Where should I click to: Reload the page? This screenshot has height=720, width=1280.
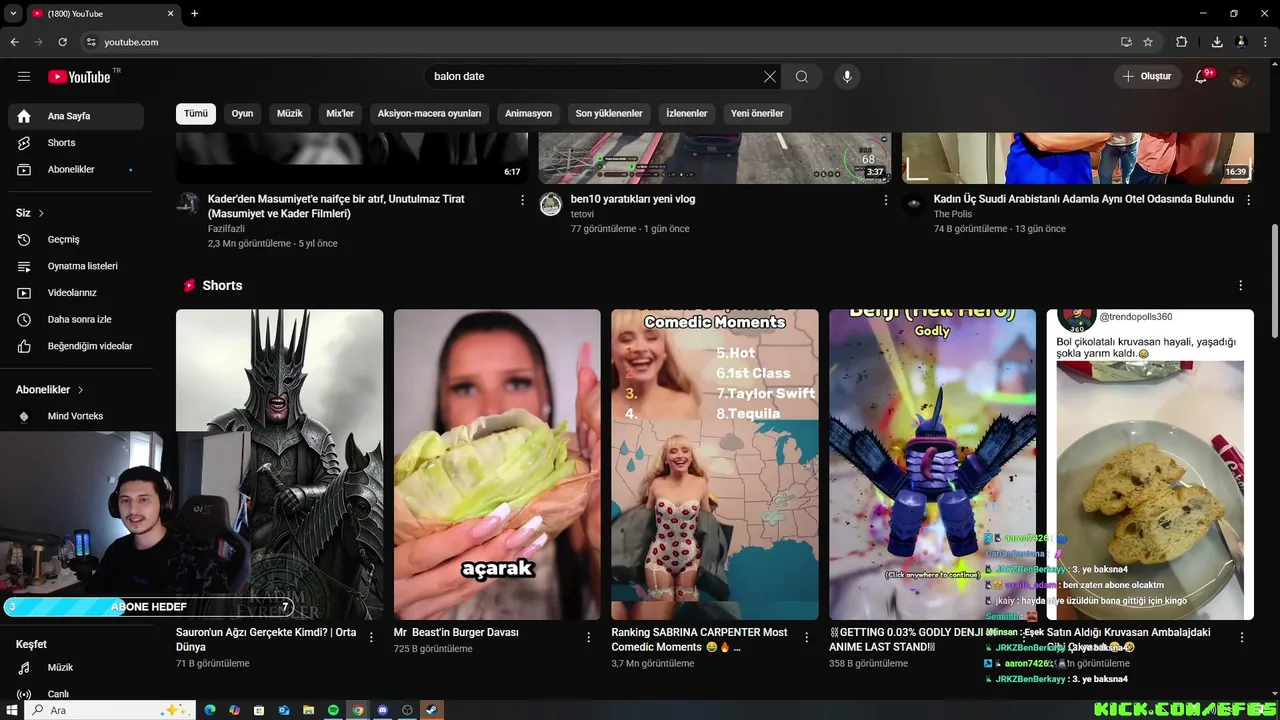(62, 42)
